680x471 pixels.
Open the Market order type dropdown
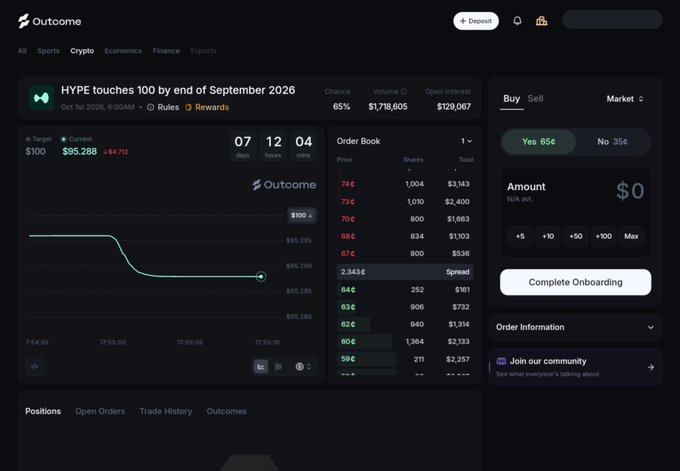[624, 99]
